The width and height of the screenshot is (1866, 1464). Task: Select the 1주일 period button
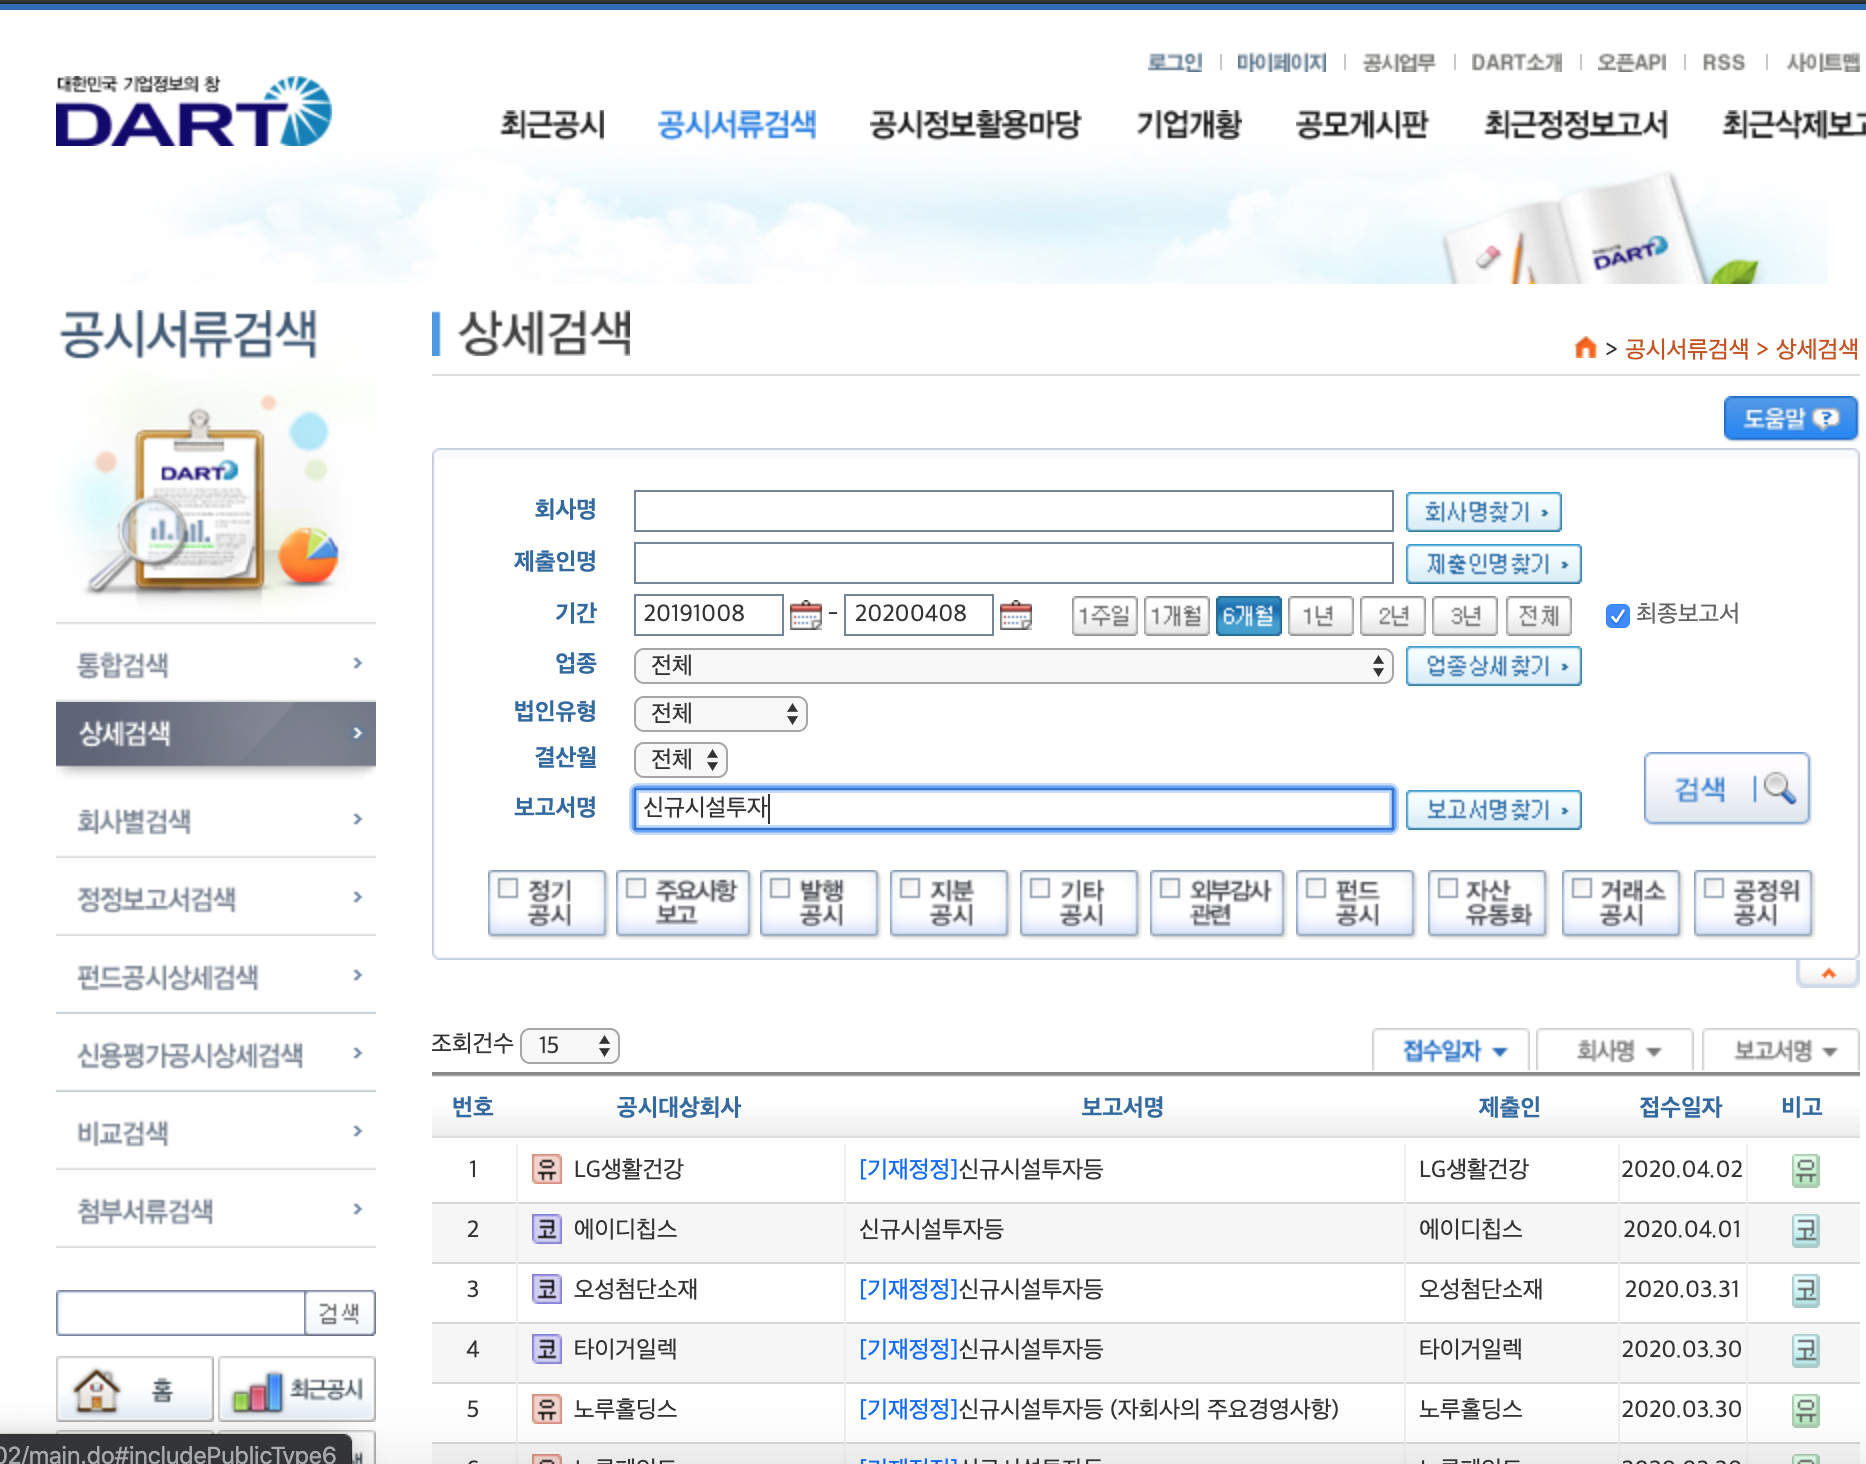tap(1104, 615)
